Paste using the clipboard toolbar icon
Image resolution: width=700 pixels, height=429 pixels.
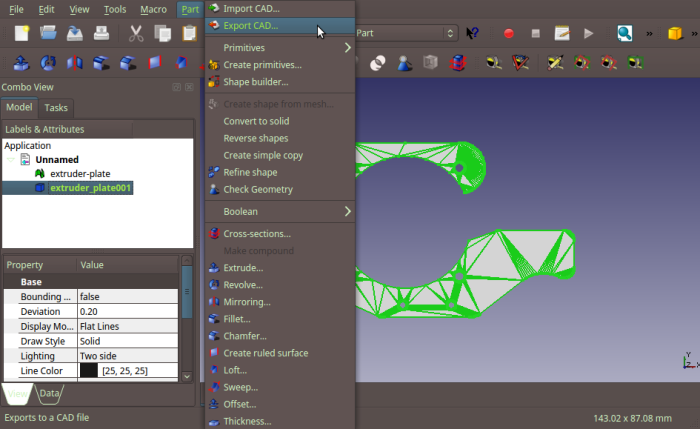coord(189,33)
